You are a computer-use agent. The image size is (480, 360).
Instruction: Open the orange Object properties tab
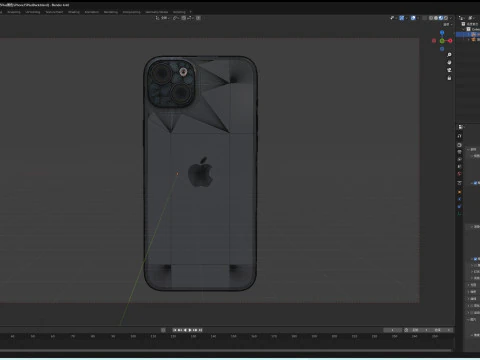click(x=459, y=192)
